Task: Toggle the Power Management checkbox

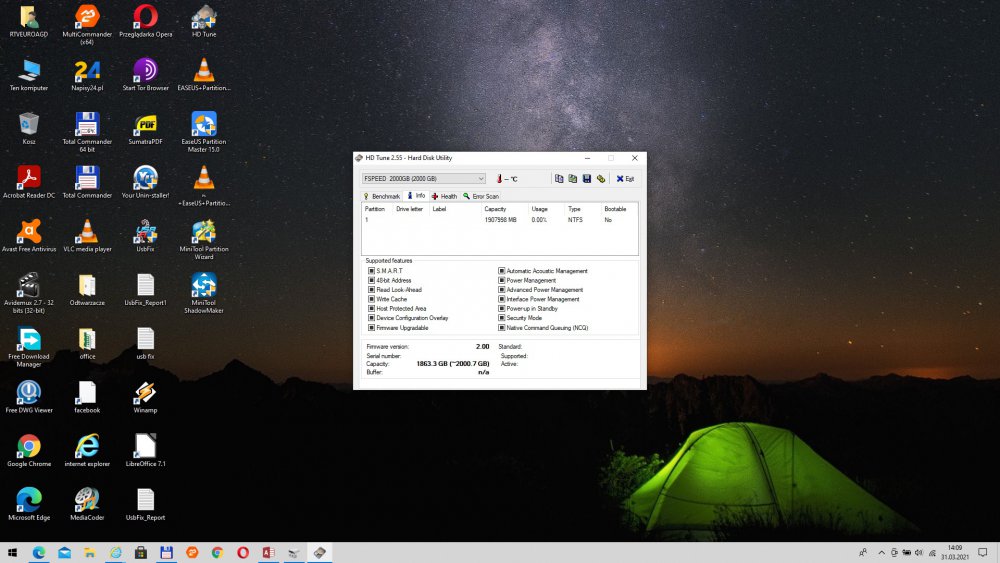Action: point(502,281)
